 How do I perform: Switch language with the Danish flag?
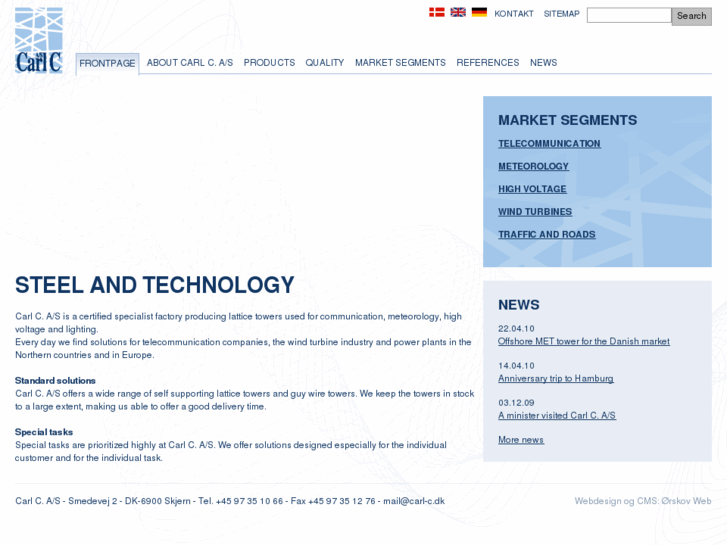click(x=437, y=13)
